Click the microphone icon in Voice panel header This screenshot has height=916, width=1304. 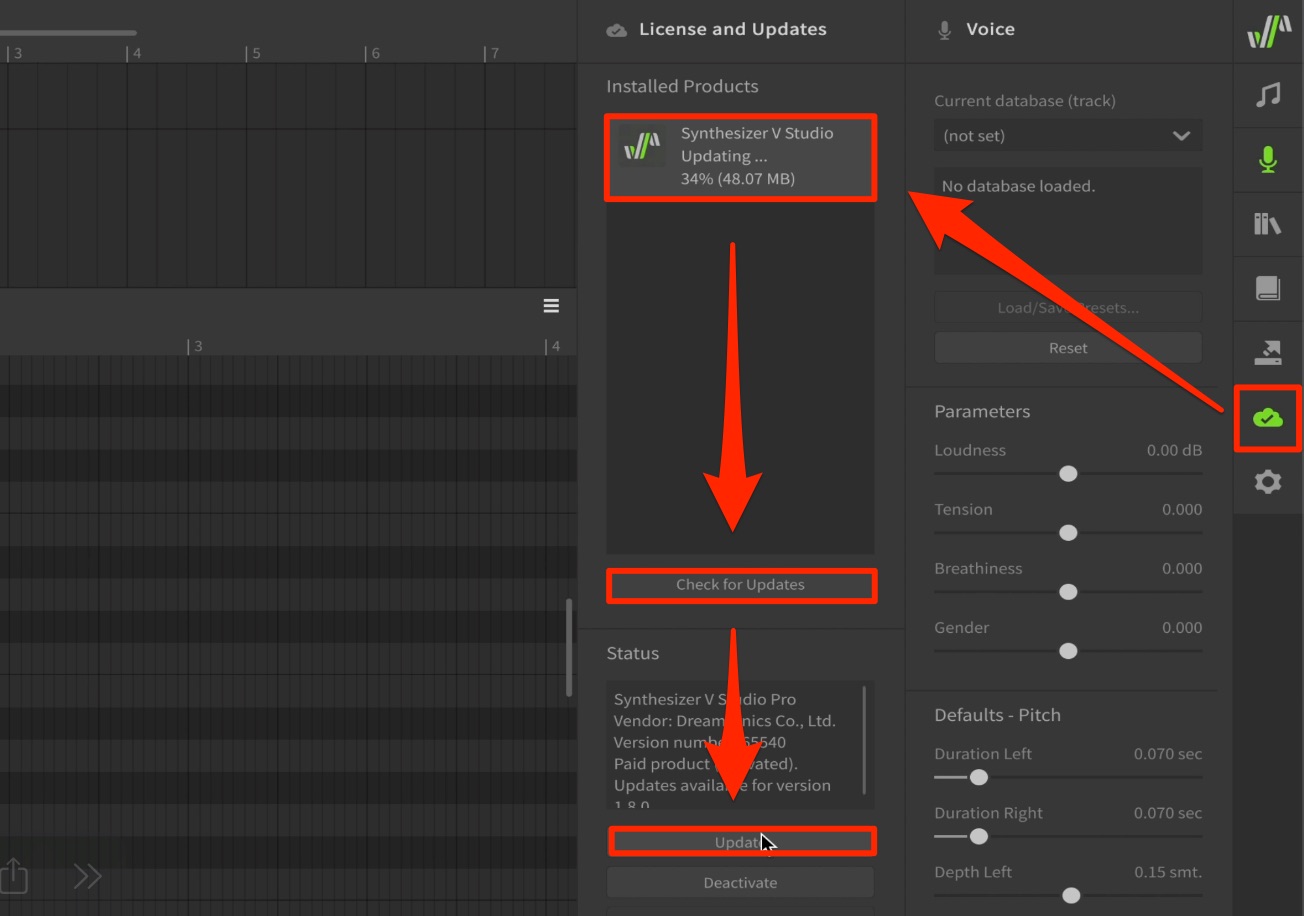pos(944,30)
